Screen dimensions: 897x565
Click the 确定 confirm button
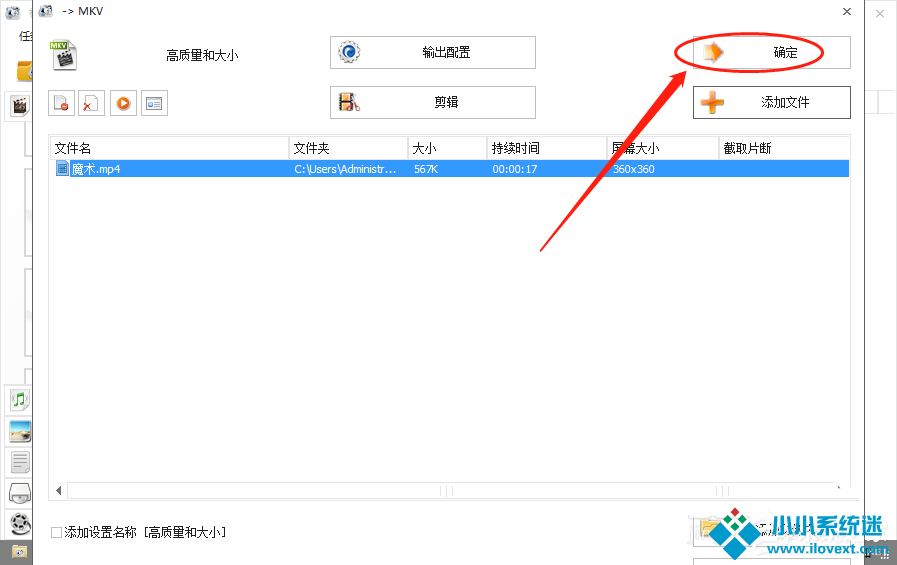(x=771, y=53)
